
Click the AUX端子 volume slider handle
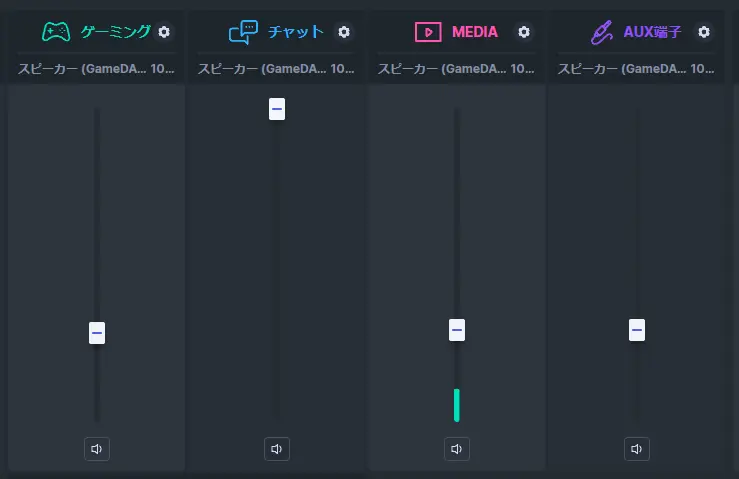pos(637,330)
